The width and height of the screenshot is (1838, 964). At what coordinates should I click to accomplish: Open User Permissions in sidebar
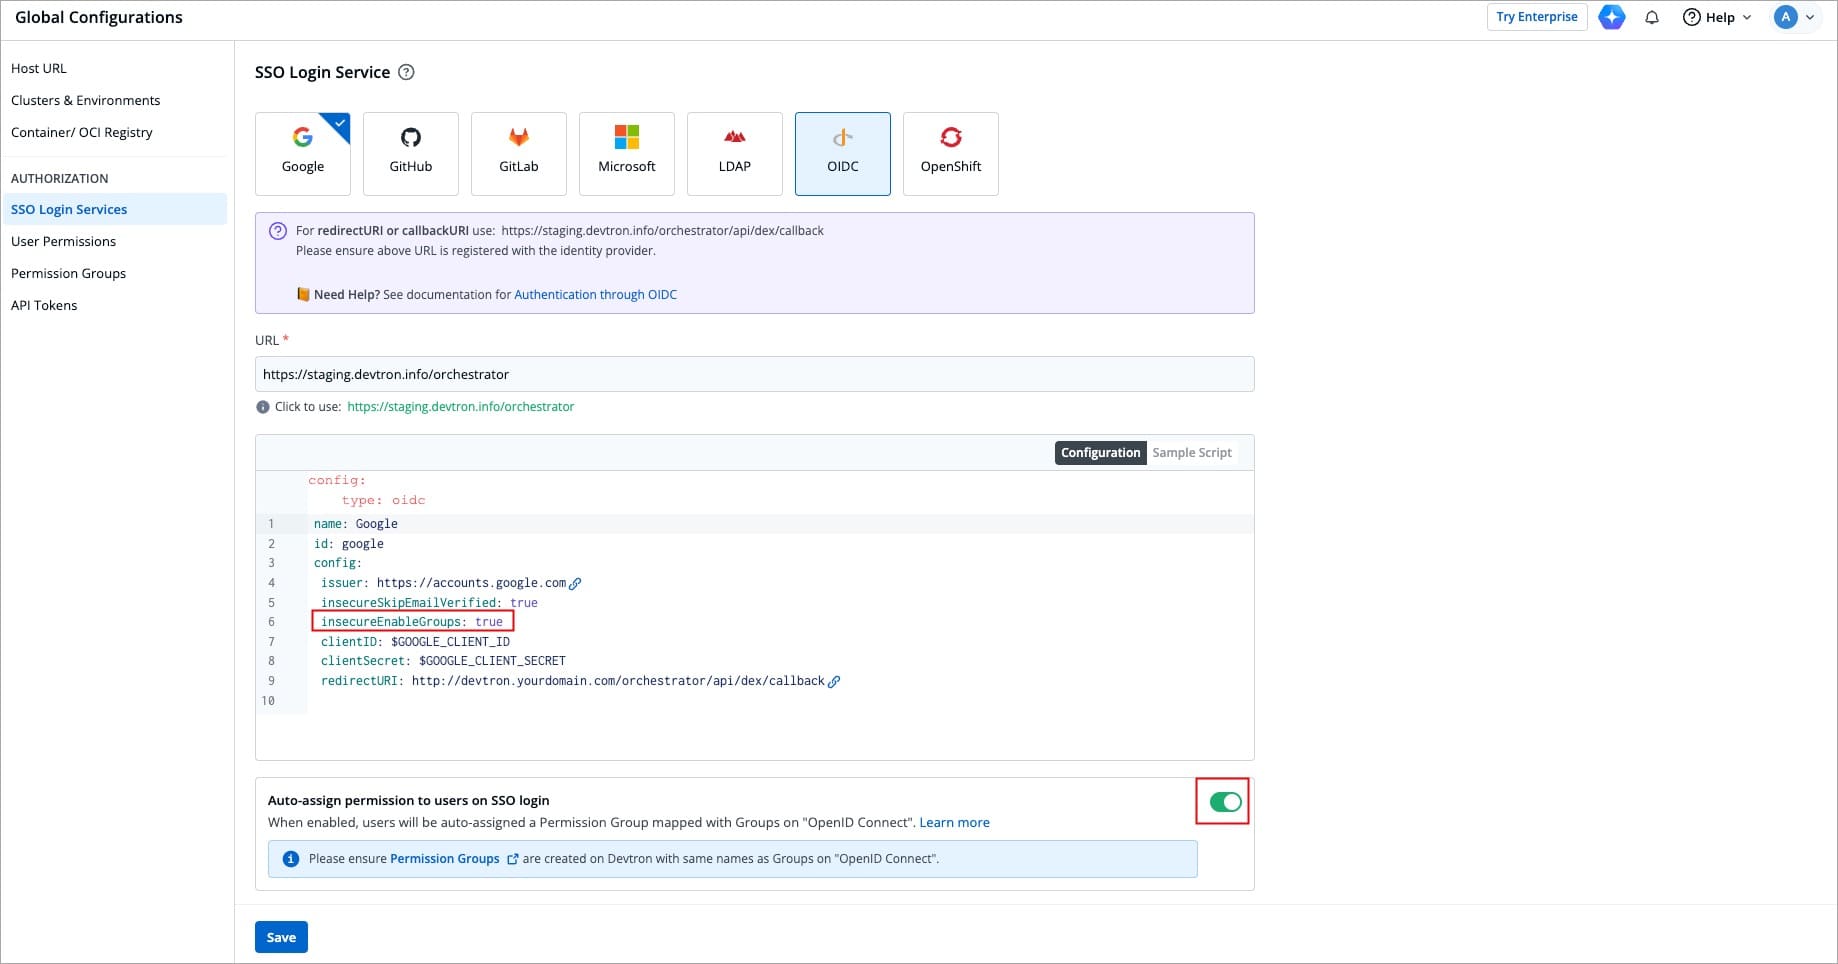pyautogui.click(x=63, y=241)
